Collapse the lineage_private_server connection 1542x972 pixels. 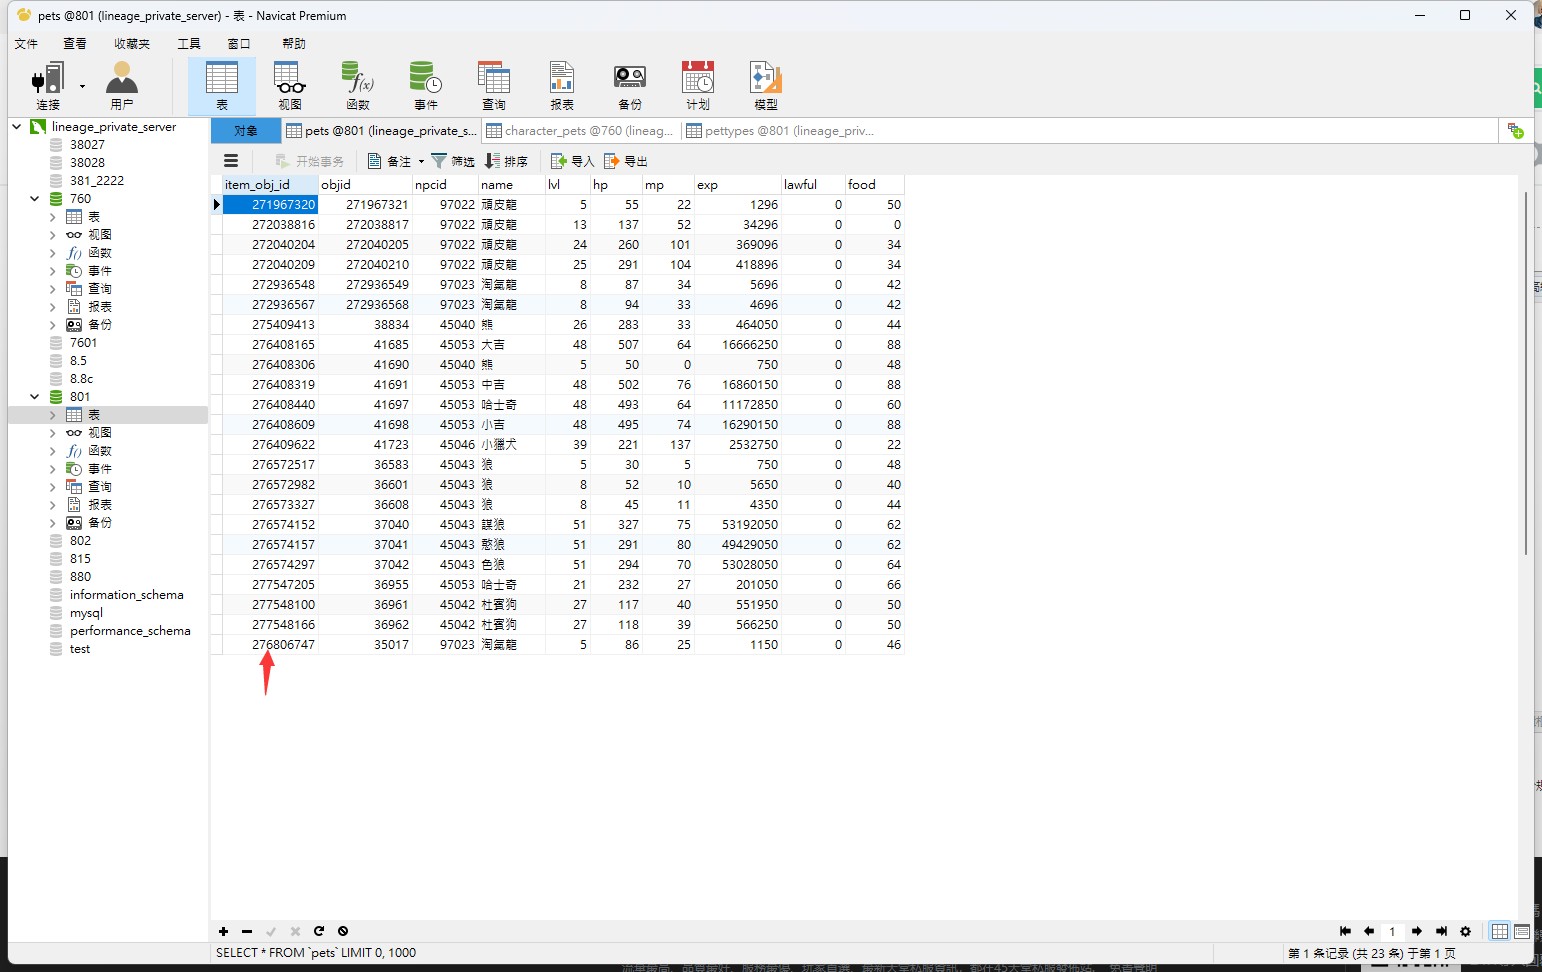(x=17, y=127)
